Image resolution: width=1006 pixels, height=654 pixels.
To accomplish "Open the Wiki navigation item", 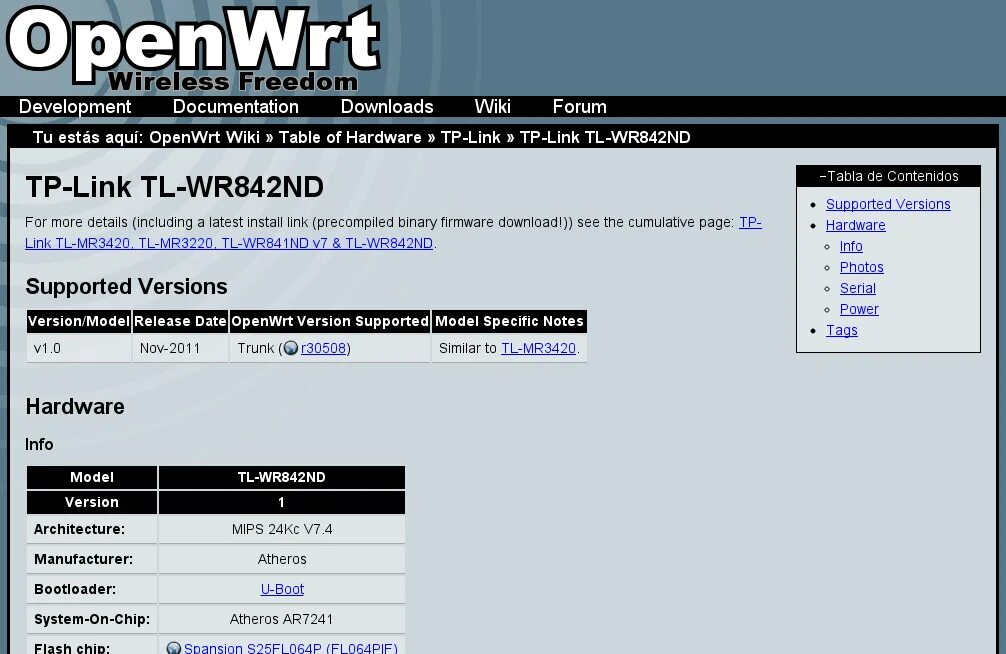I will pos(492,107).
